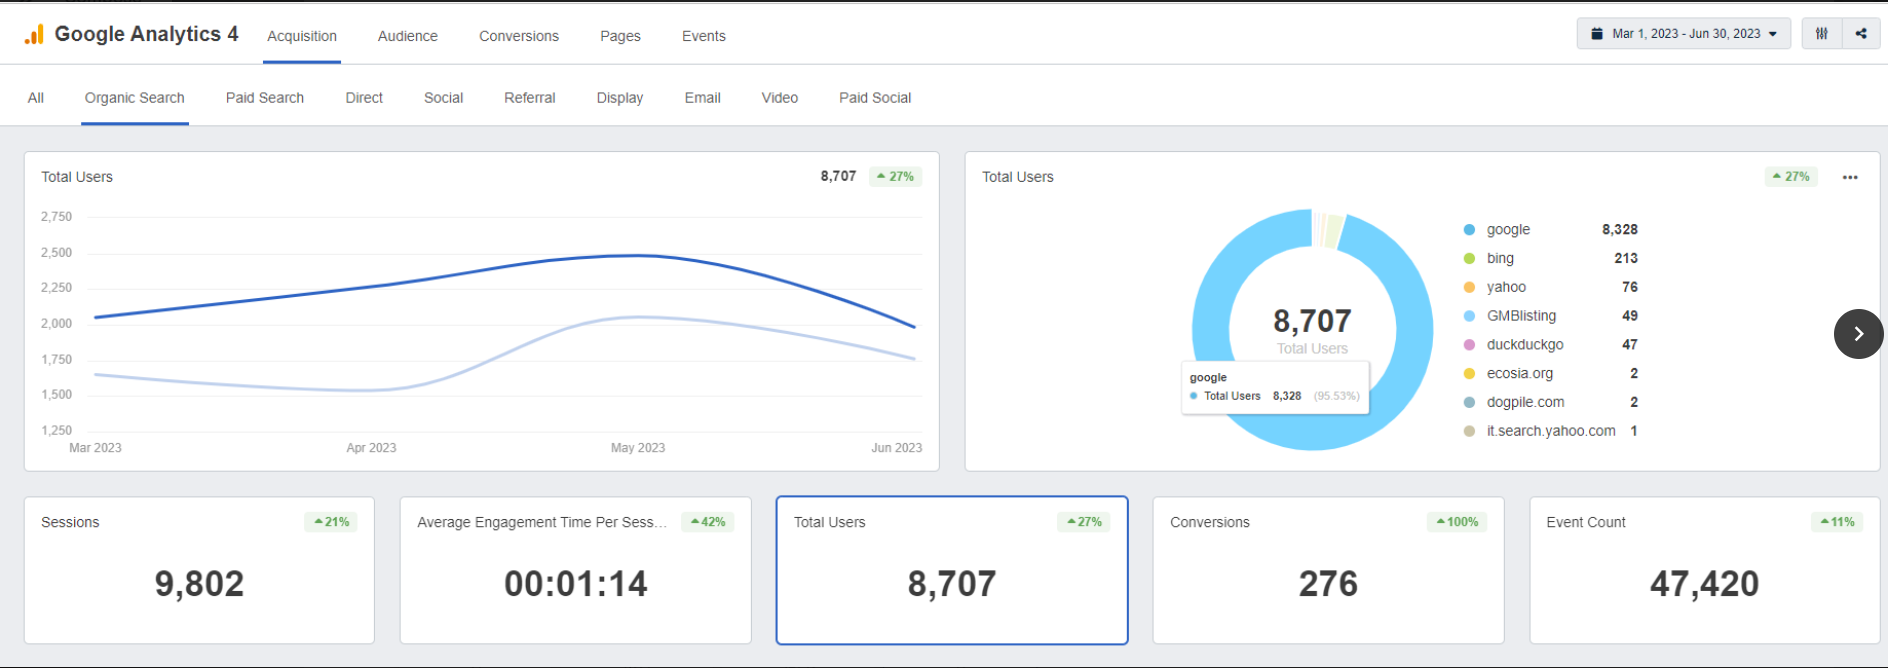Click the it.search.yahoo.com legend color dot
1888x668 pixels.
[1469, 431]
